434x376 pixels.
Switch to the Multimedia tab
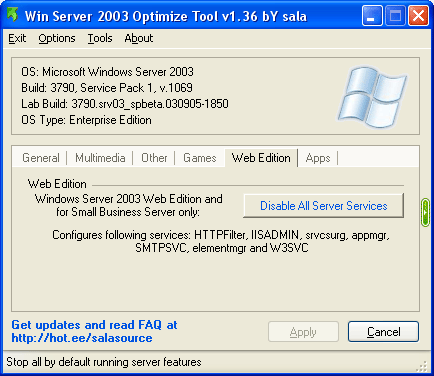[x=100, y=158]
